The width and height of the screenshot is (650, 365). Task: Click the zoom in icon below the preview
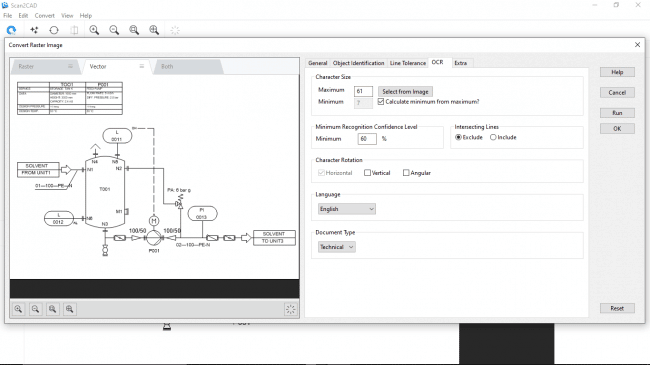pyautogui.click(x=18, y=309)
